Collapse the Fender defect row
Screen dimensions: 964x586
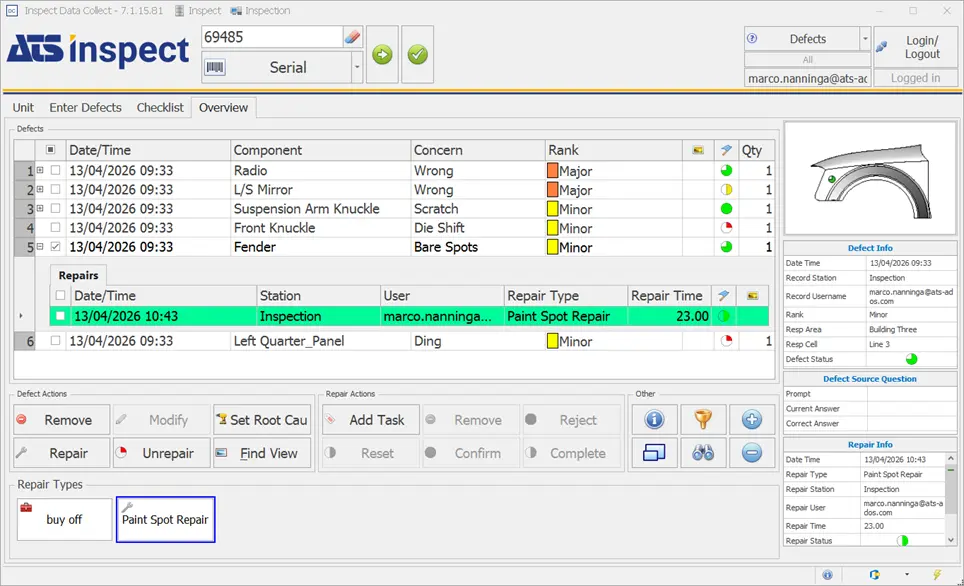[40, 246]
